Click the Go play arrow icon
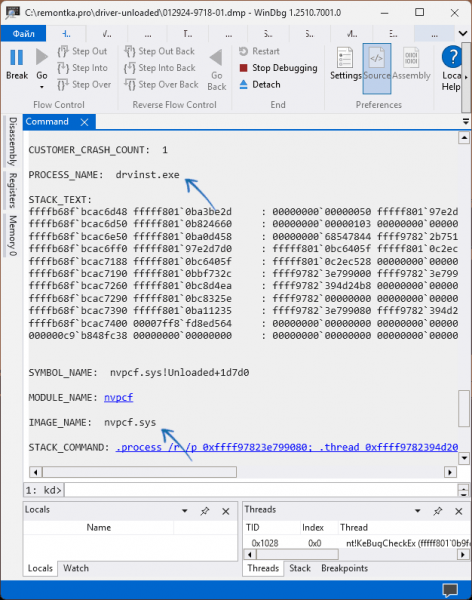Screen dimensions: 472x600 (x=41, y=57)
